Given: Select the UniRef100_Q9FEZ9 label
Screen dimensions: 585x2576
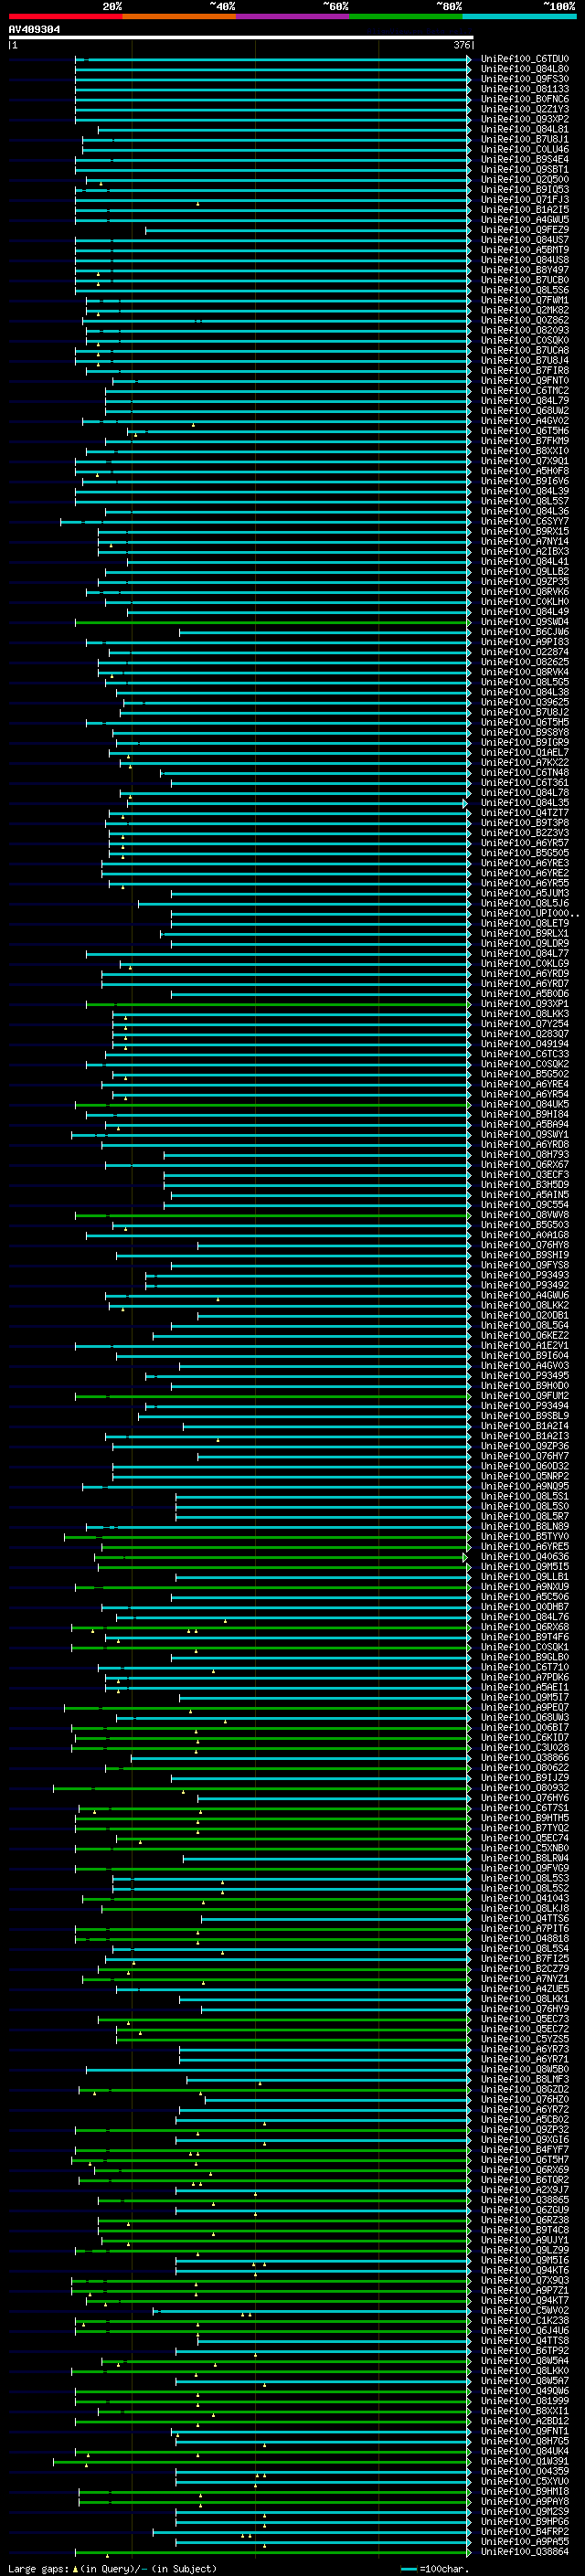Looking at the screenshot, I should click(x=524, y=229).
